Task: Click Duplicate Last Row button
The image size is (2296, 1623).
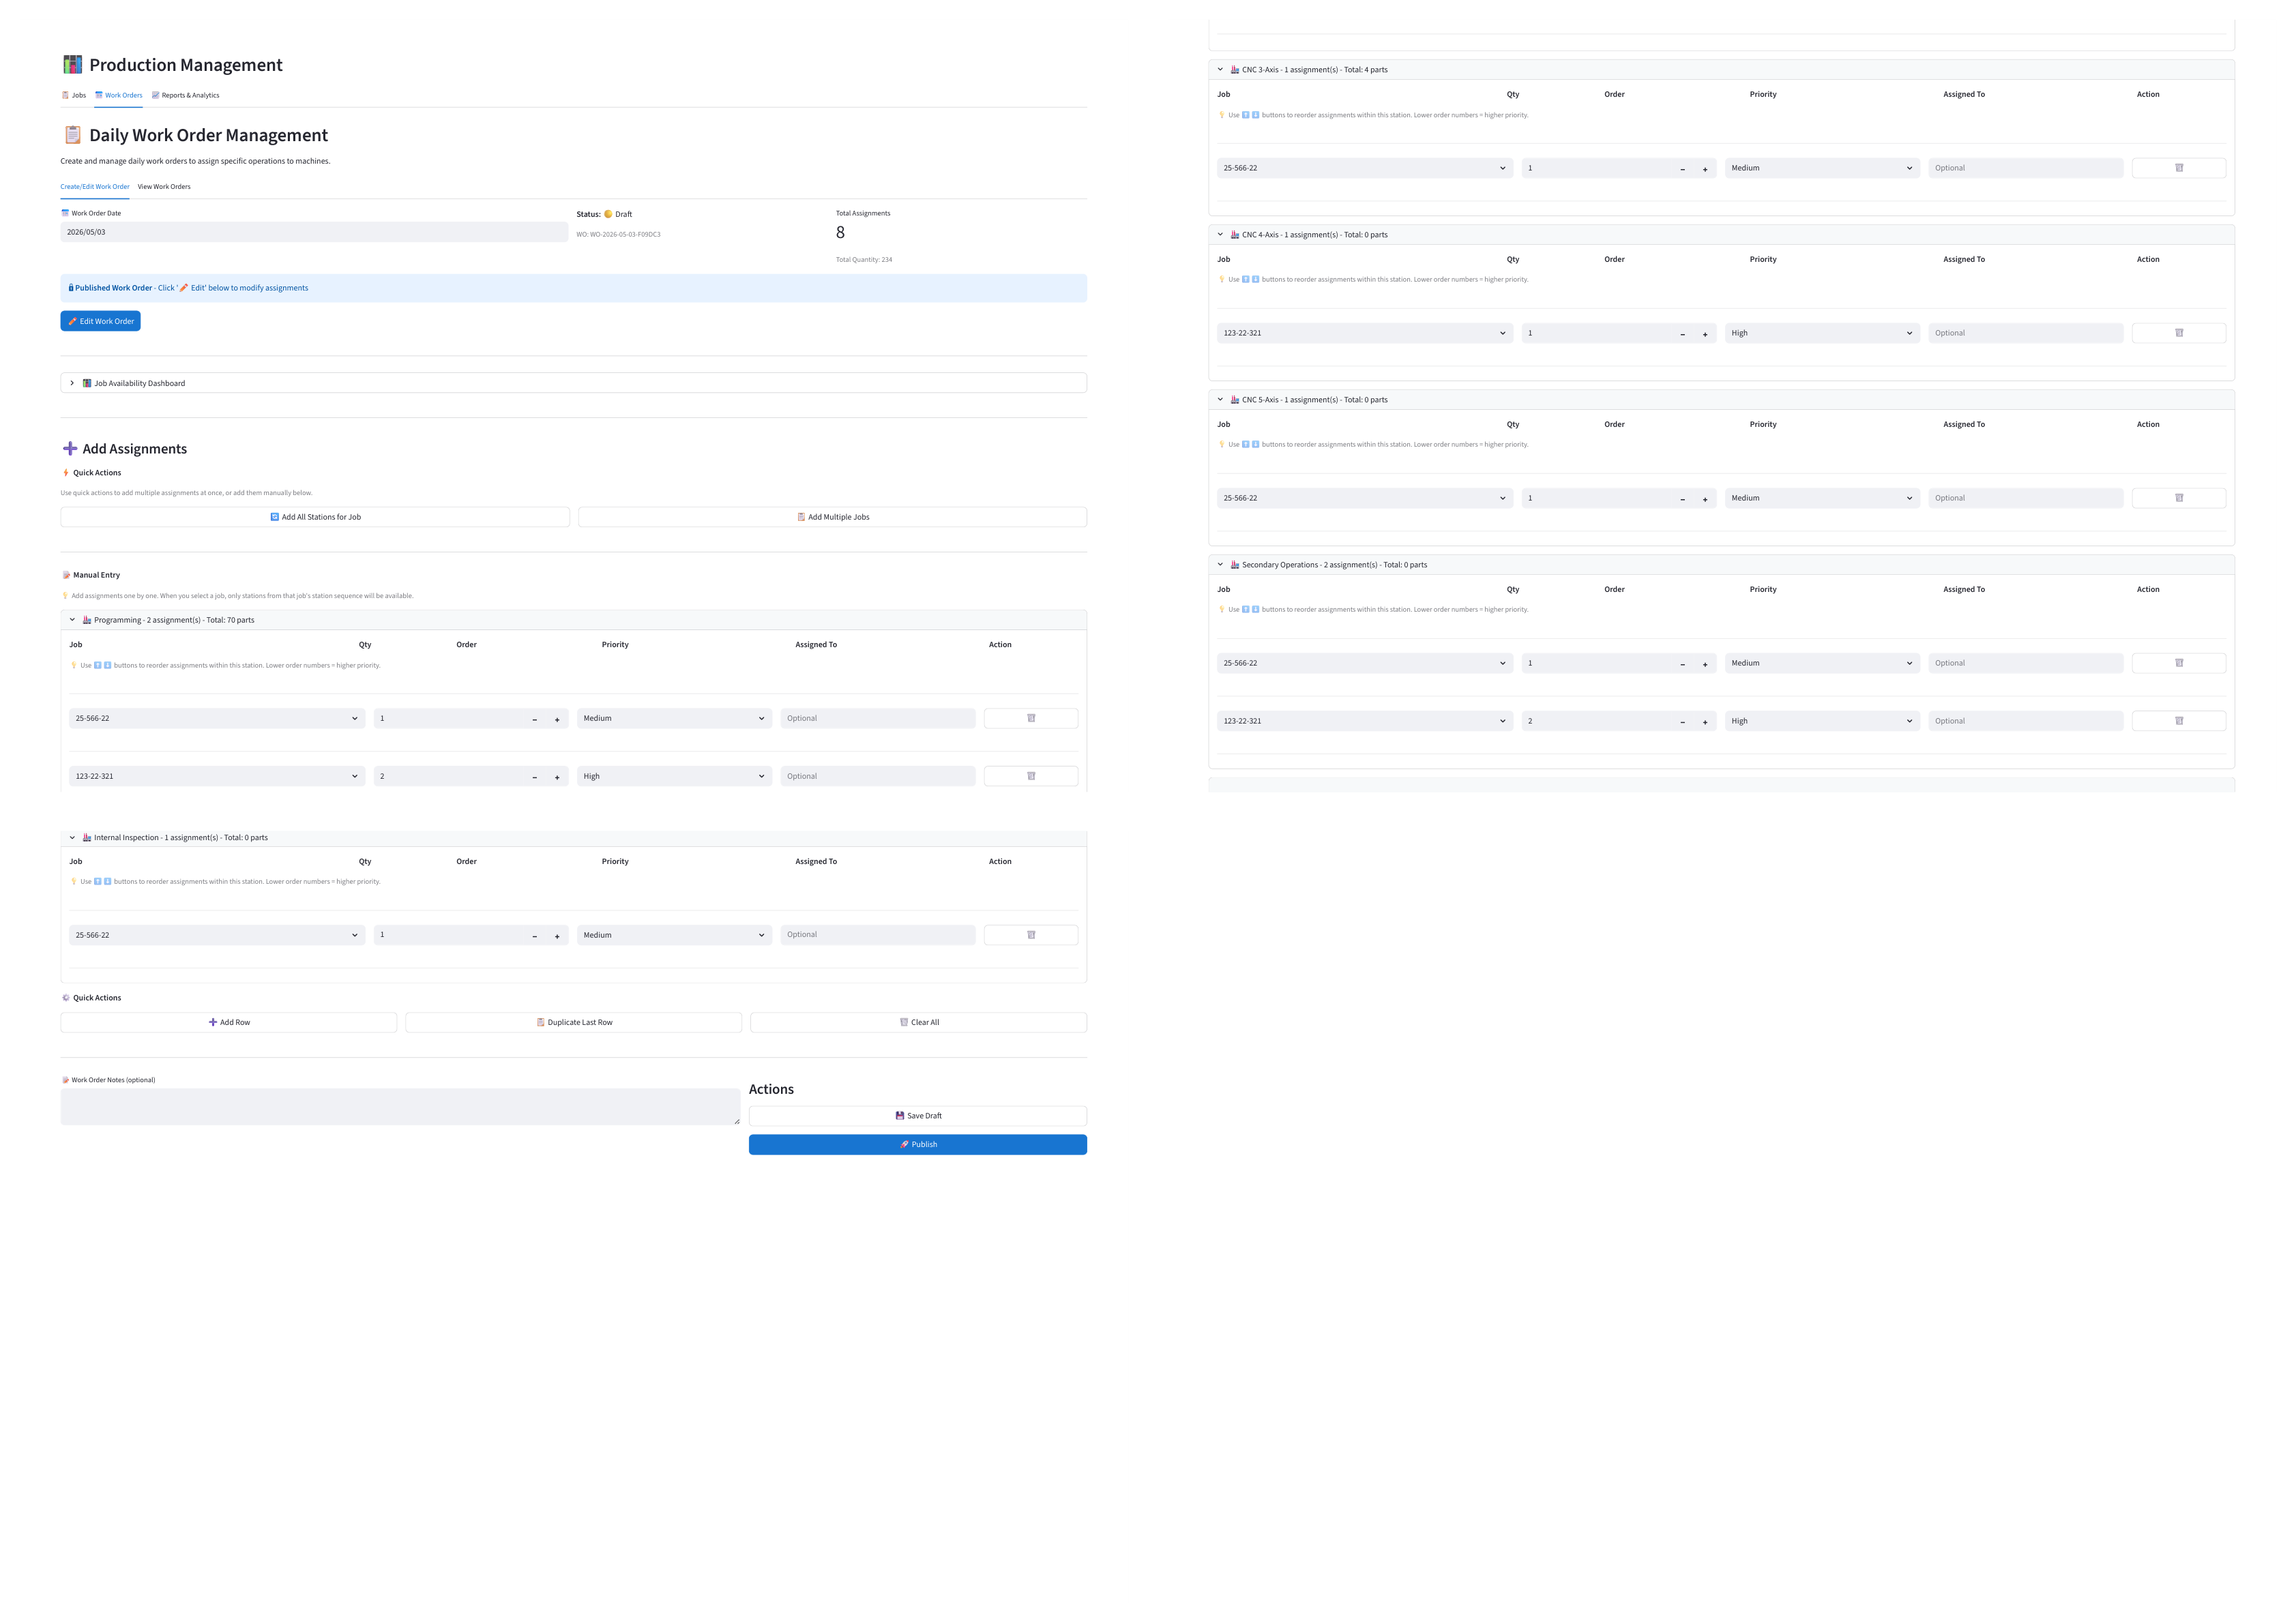Action: coord(573,1022)
